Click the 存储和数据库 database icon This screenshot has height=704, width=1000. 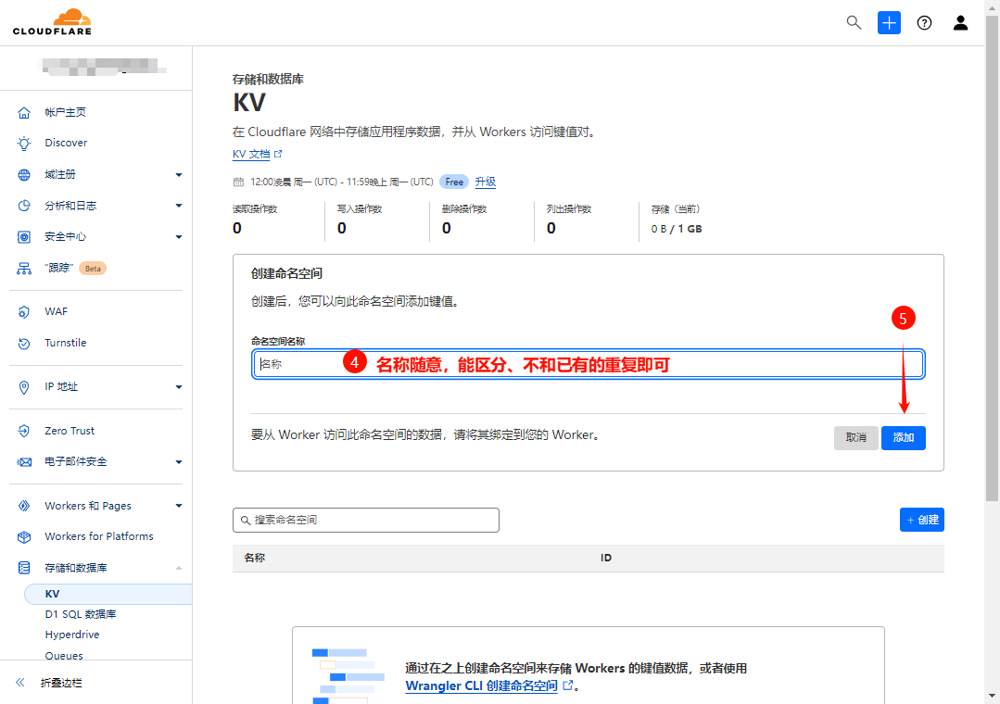pyautogui.click(x=24, y=568)
